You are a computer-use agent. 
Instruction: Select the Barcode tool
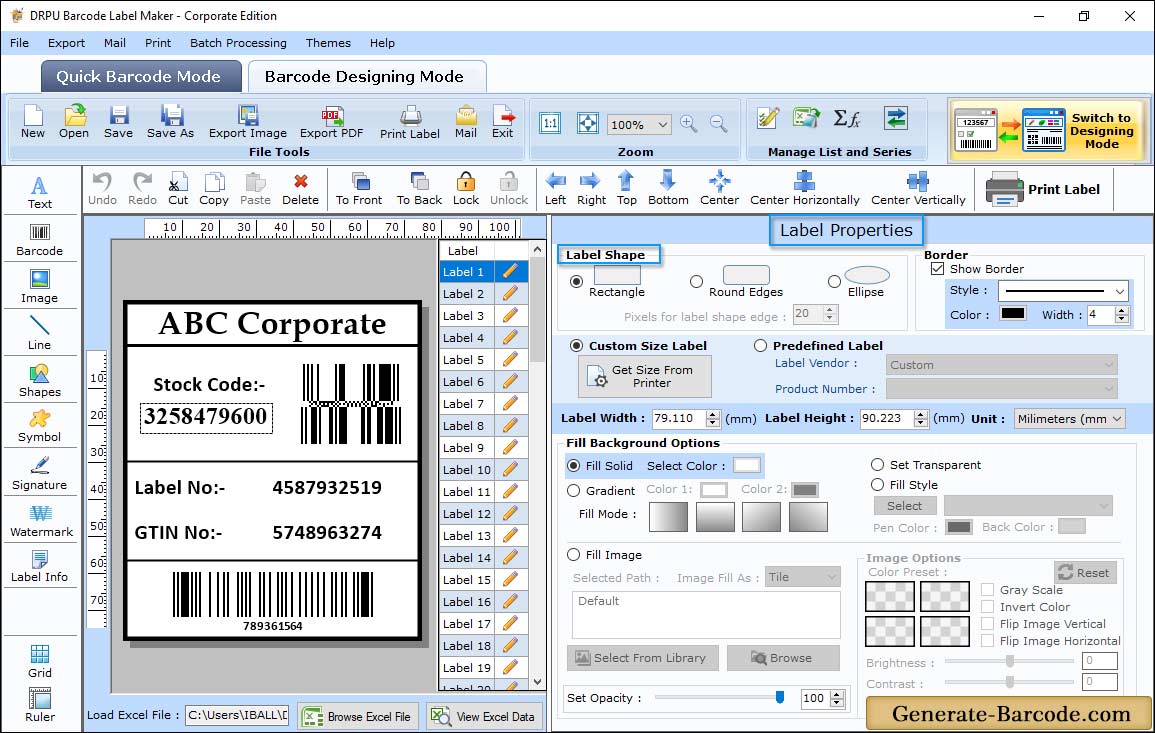tap(40, 240)
